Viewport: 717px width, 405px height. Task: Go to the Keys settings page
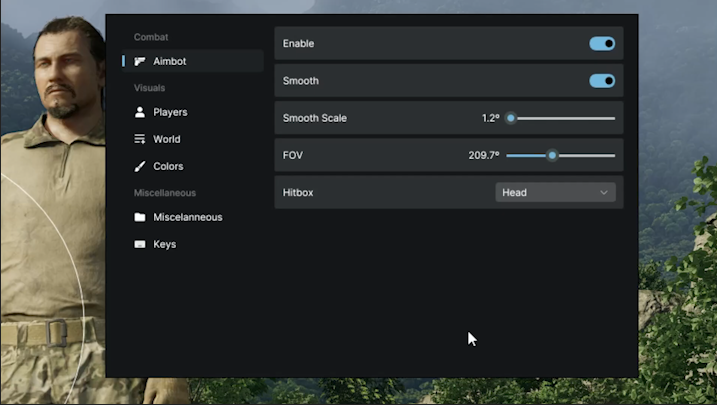[164, 245]
